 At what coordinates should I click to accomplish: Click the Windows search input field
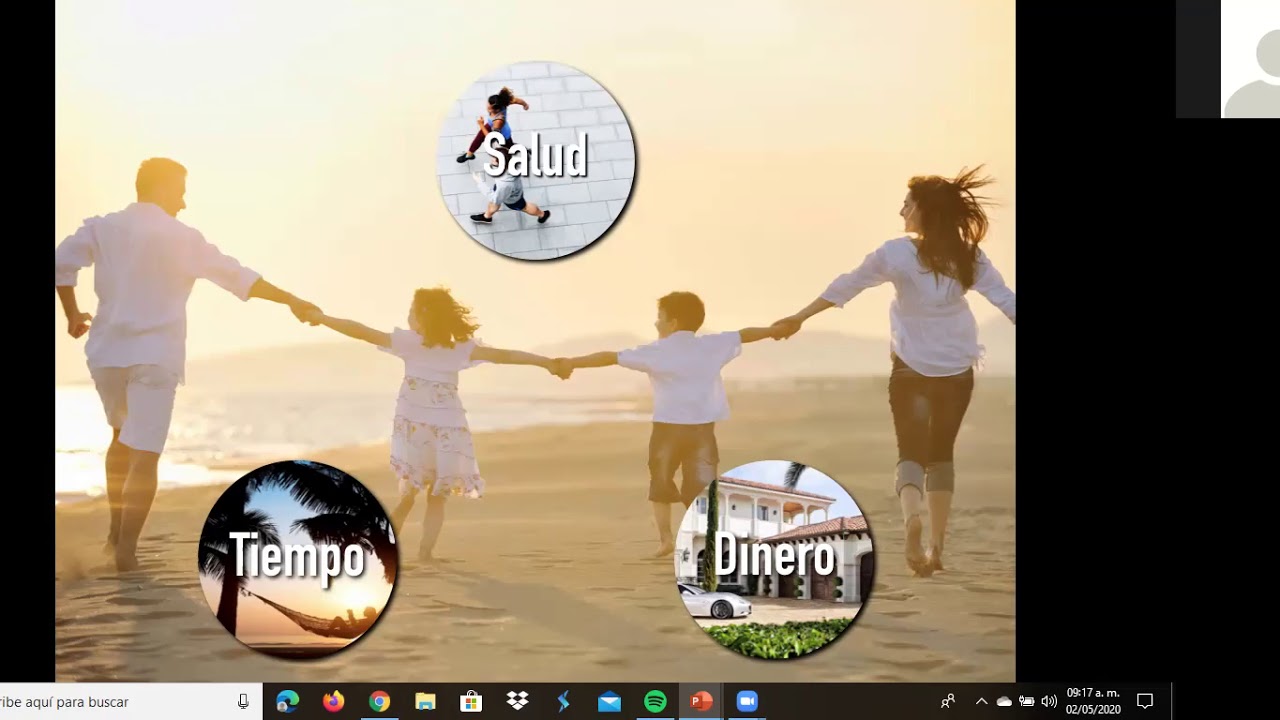pyautogui.click(x=131, y=702)
